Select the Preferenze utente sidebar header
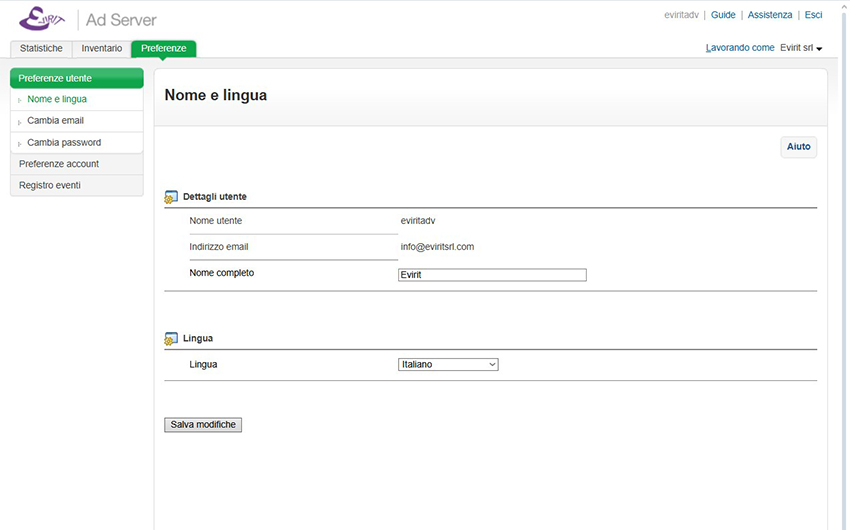This screenshot has height=530, width=850. click(x=76, y=78)
